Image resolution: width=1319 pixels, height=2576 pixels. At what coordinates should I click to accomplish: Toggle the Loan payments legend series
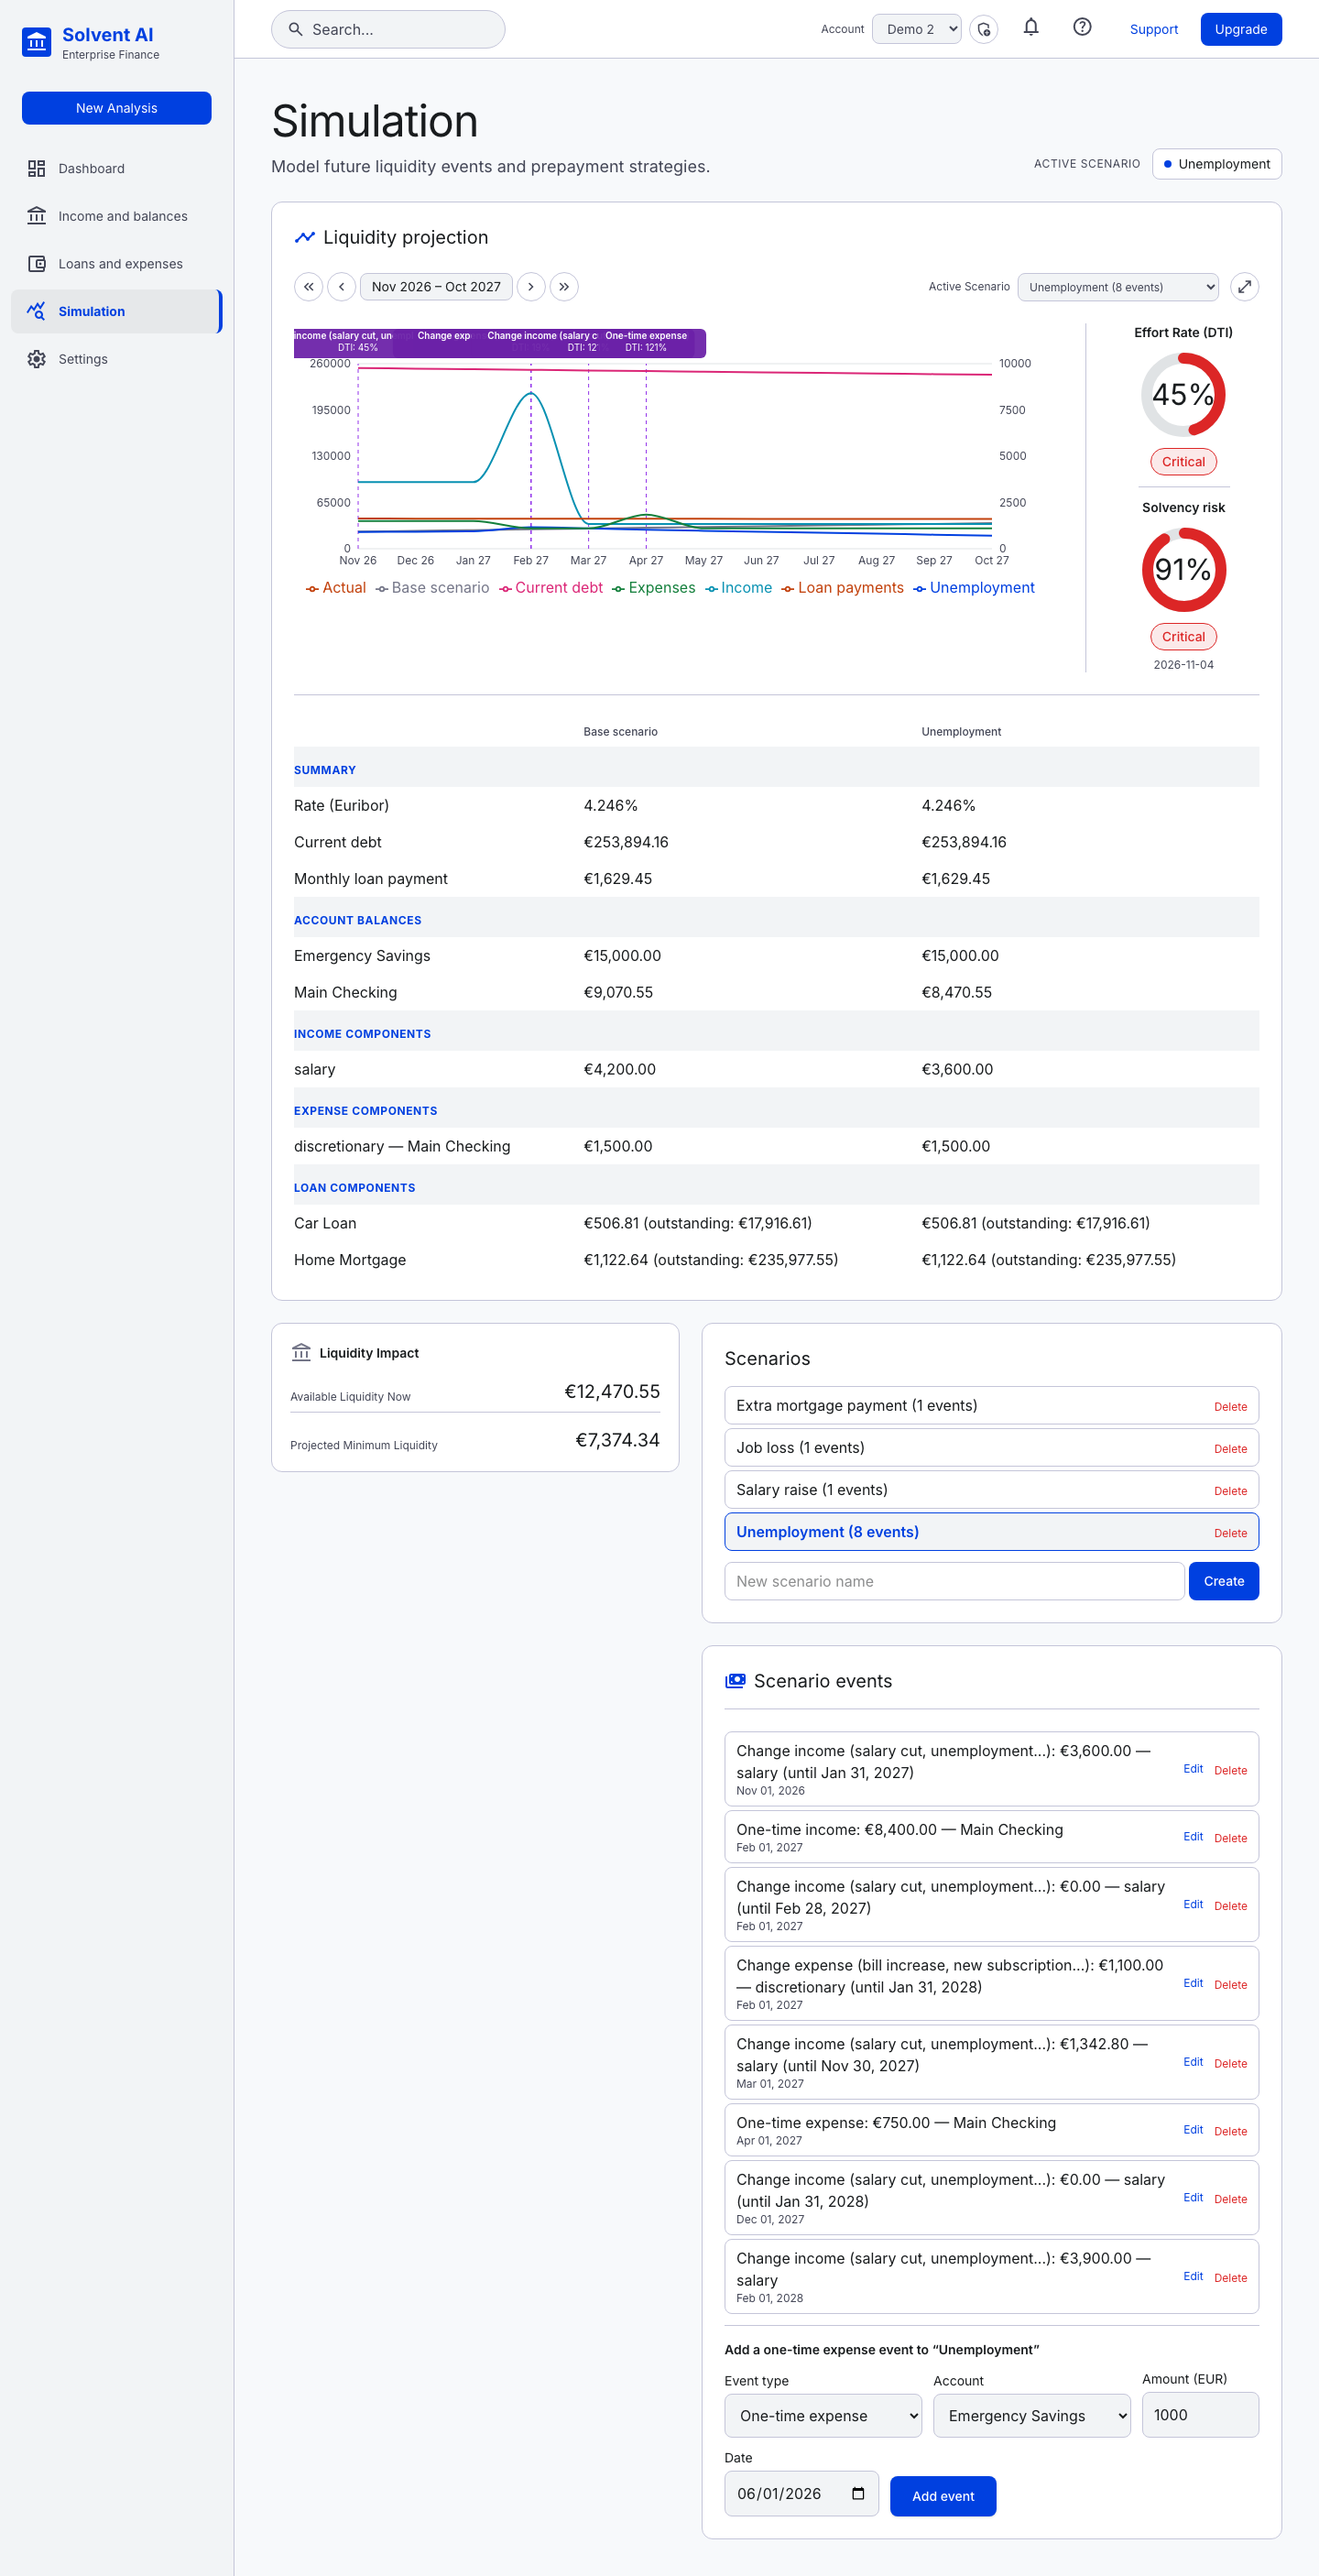pos(843,588)
